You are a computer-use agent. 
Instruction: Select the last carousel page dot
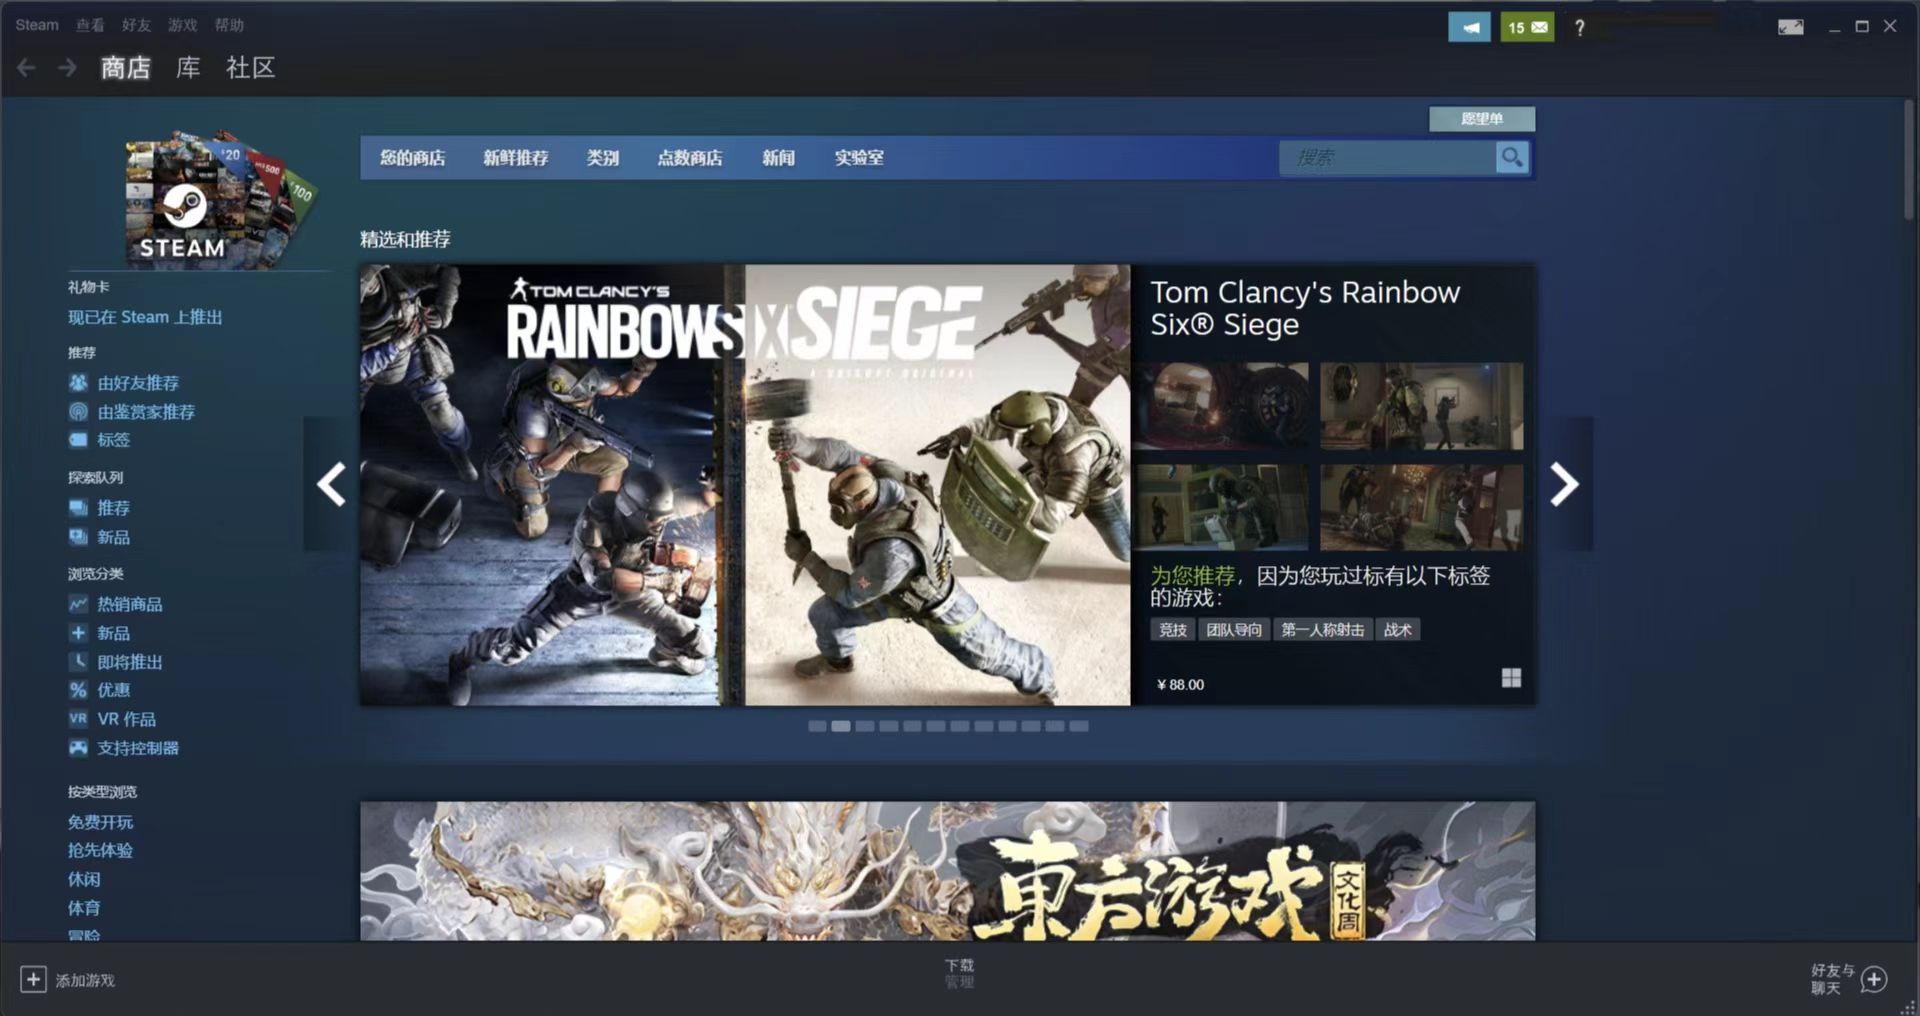click(1079, 726)
